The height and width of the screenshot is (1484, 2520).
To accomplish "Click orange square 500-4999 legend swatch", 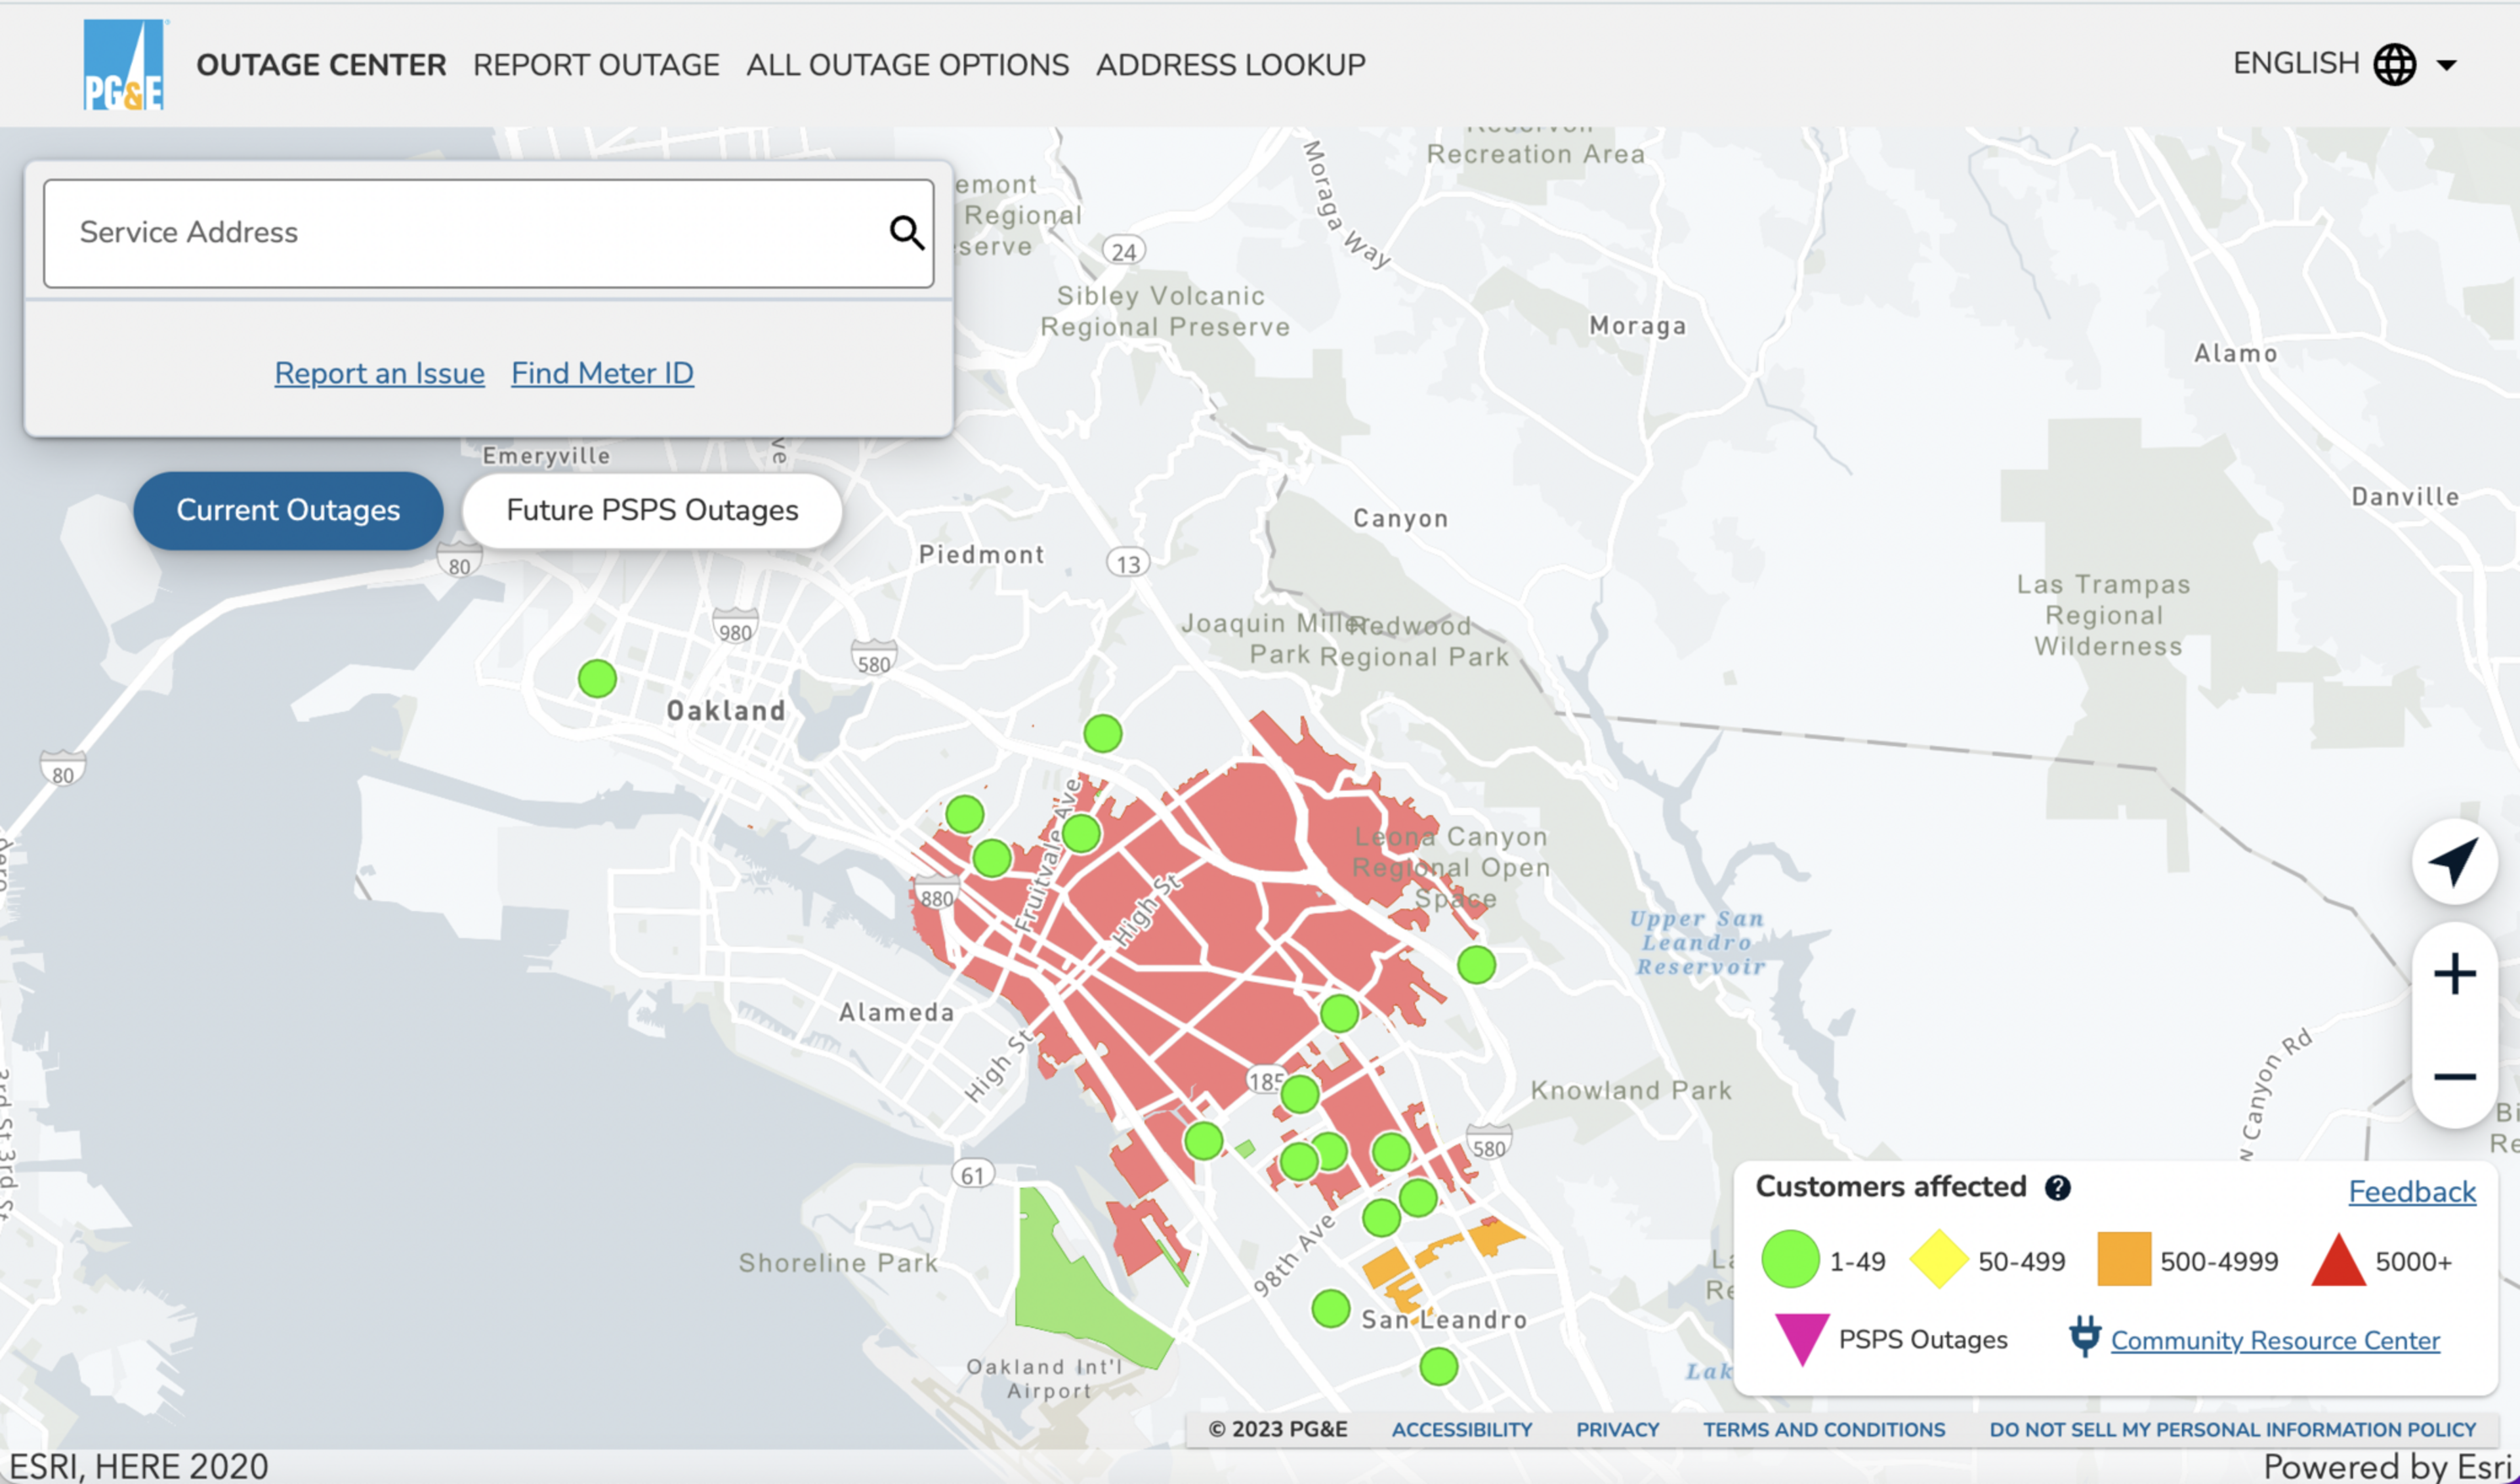I will (x=2123, y=1259).
